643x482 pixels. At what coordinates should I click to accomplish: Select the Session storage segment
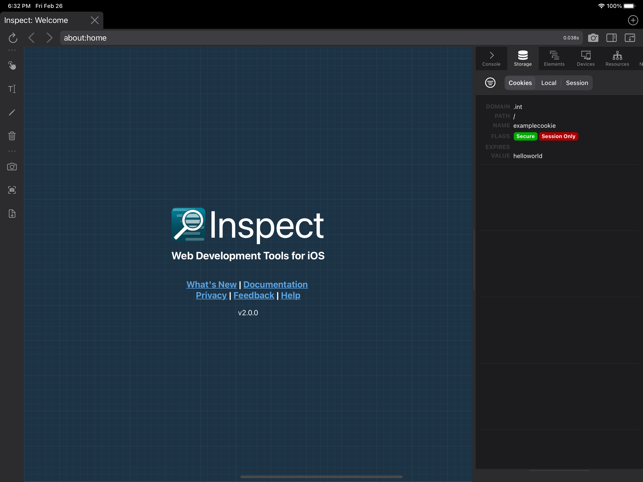(x=577, y=83)
